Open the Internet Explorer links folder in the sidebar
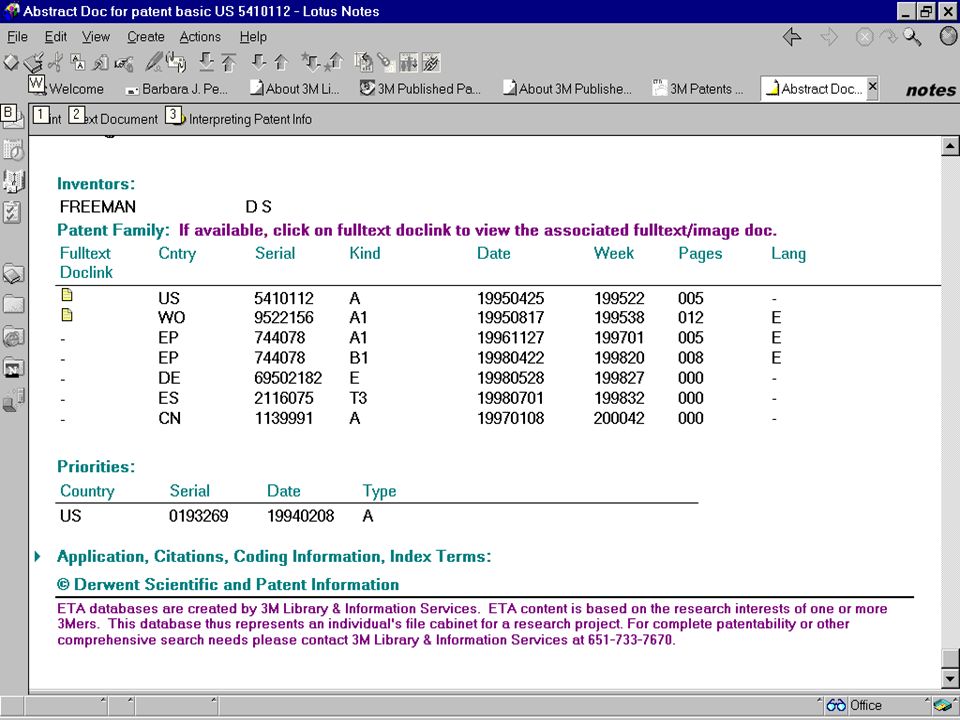960x720 pixels. tap(13, 336)
